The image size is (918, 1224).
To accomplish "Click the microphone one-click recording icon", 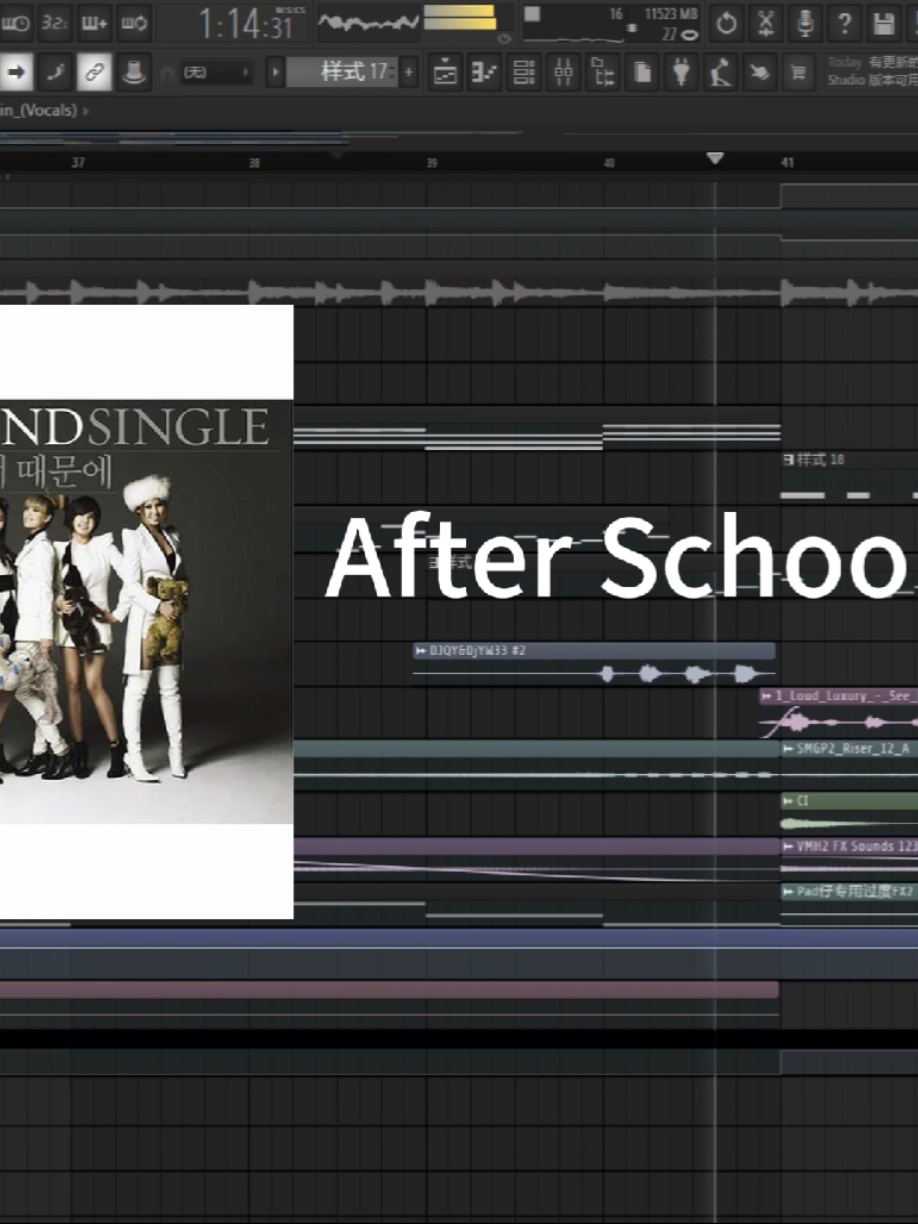I will click(805, 23).
